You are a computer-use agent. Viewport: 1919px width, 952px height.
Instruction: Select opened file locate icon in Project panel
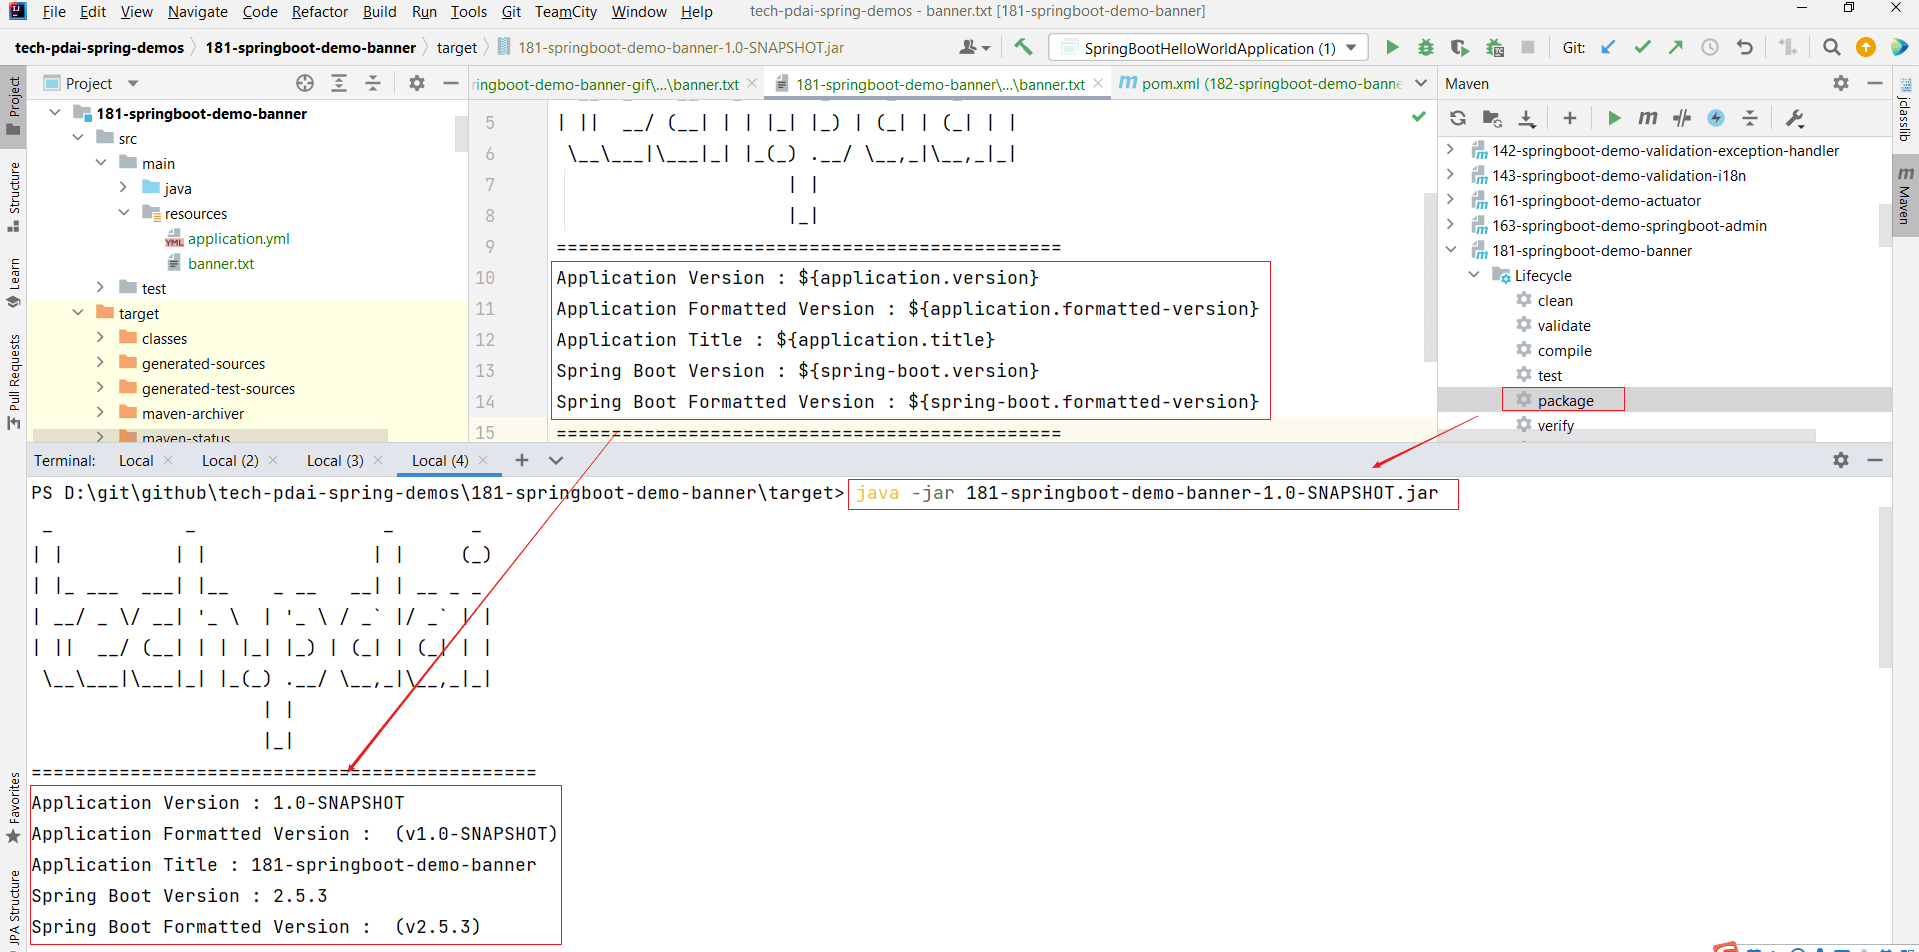pos(305,83)
